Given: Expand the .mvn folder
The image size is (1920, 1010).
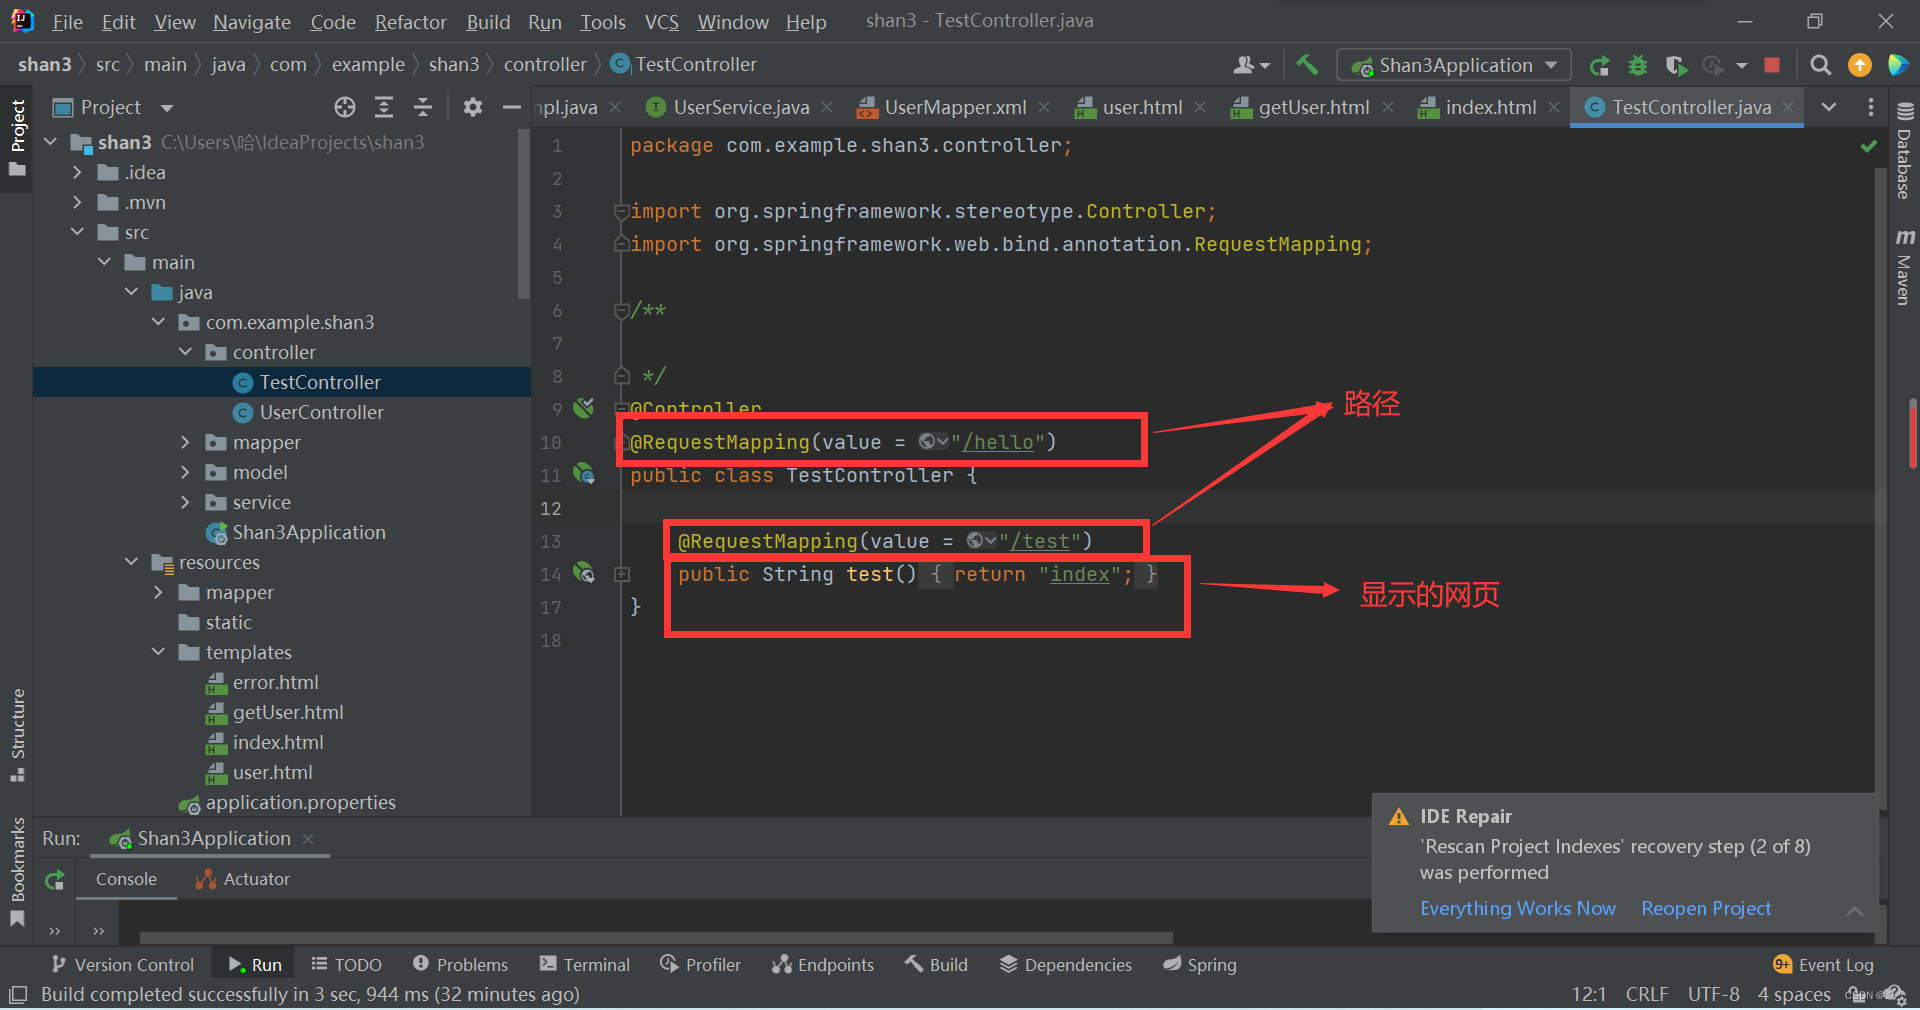Looking at the screenshot, I should (x=77, y=202).
